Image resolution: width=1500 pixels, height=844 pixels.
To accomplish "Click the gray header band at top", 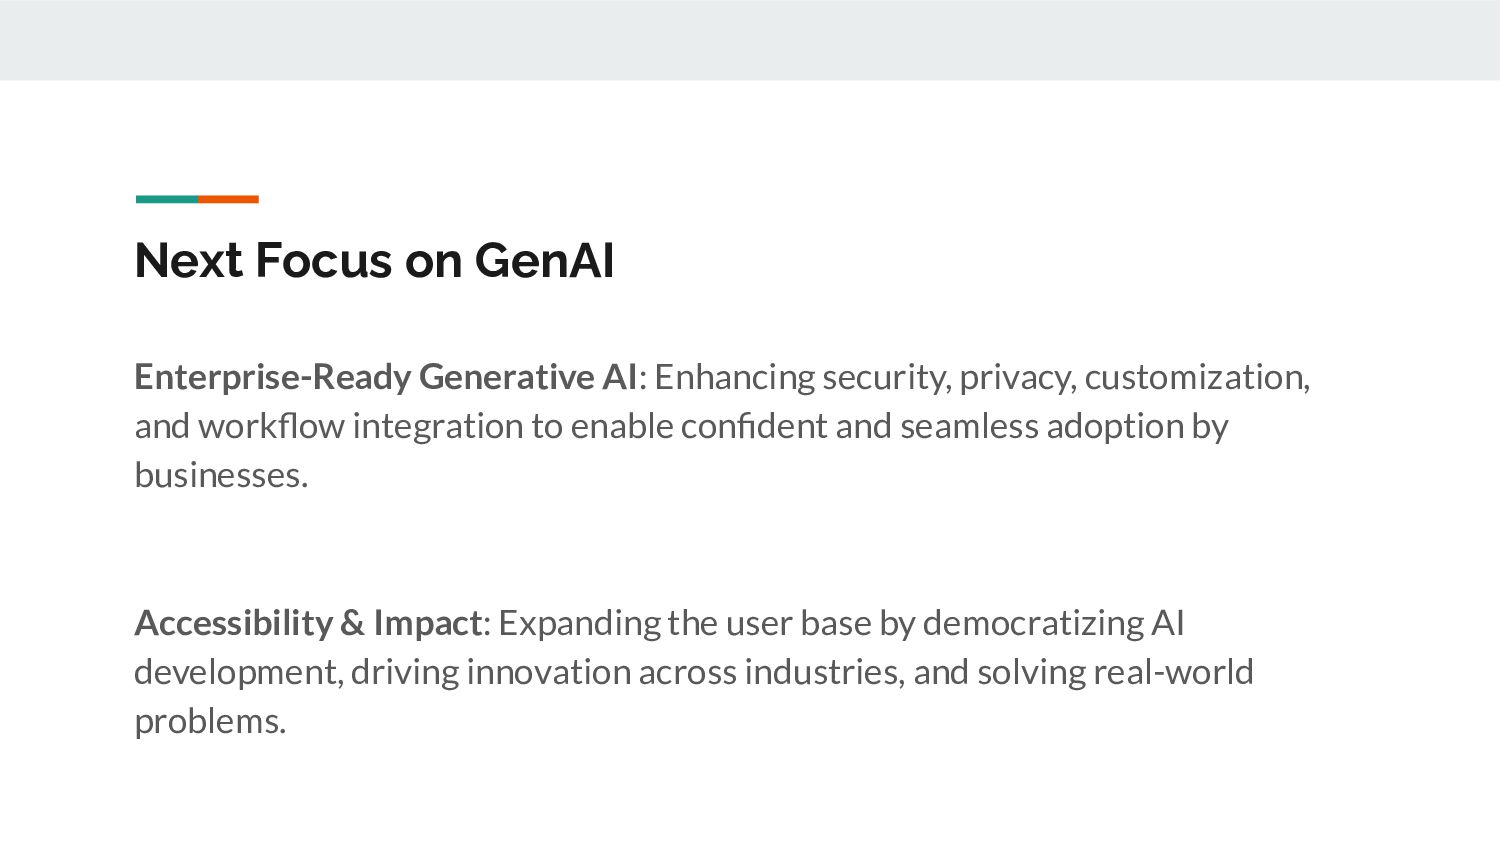I will (750, 40).
